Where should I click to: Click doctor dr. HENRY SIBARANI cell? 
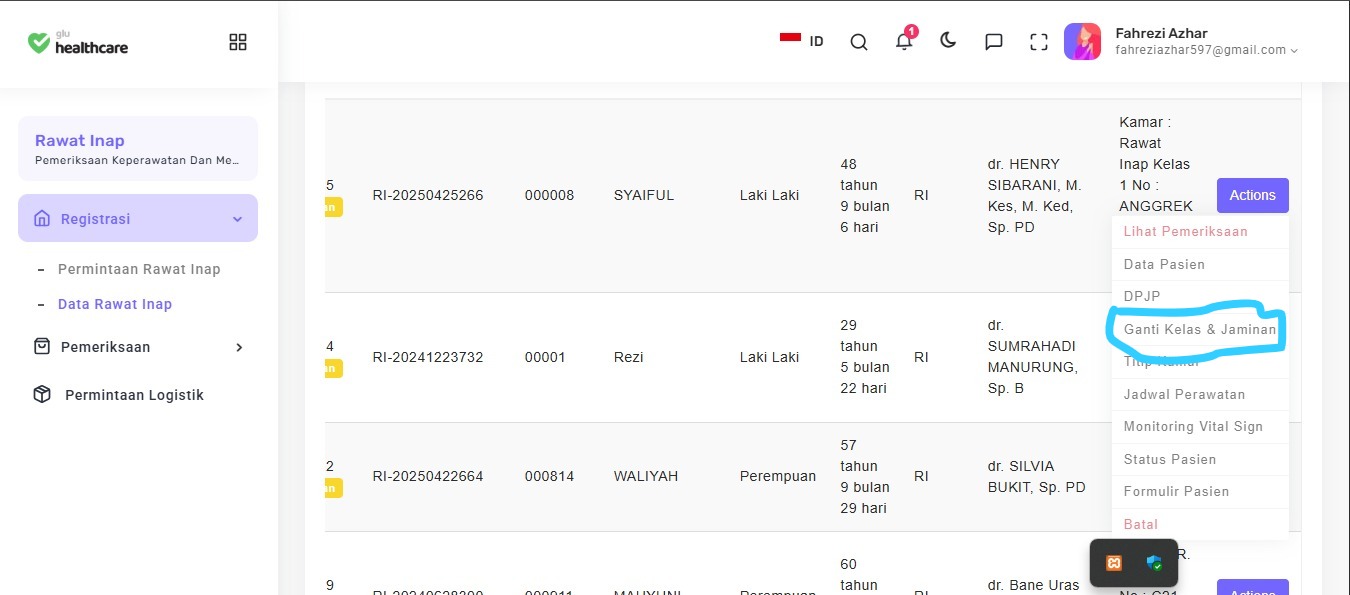(1035, 195)
